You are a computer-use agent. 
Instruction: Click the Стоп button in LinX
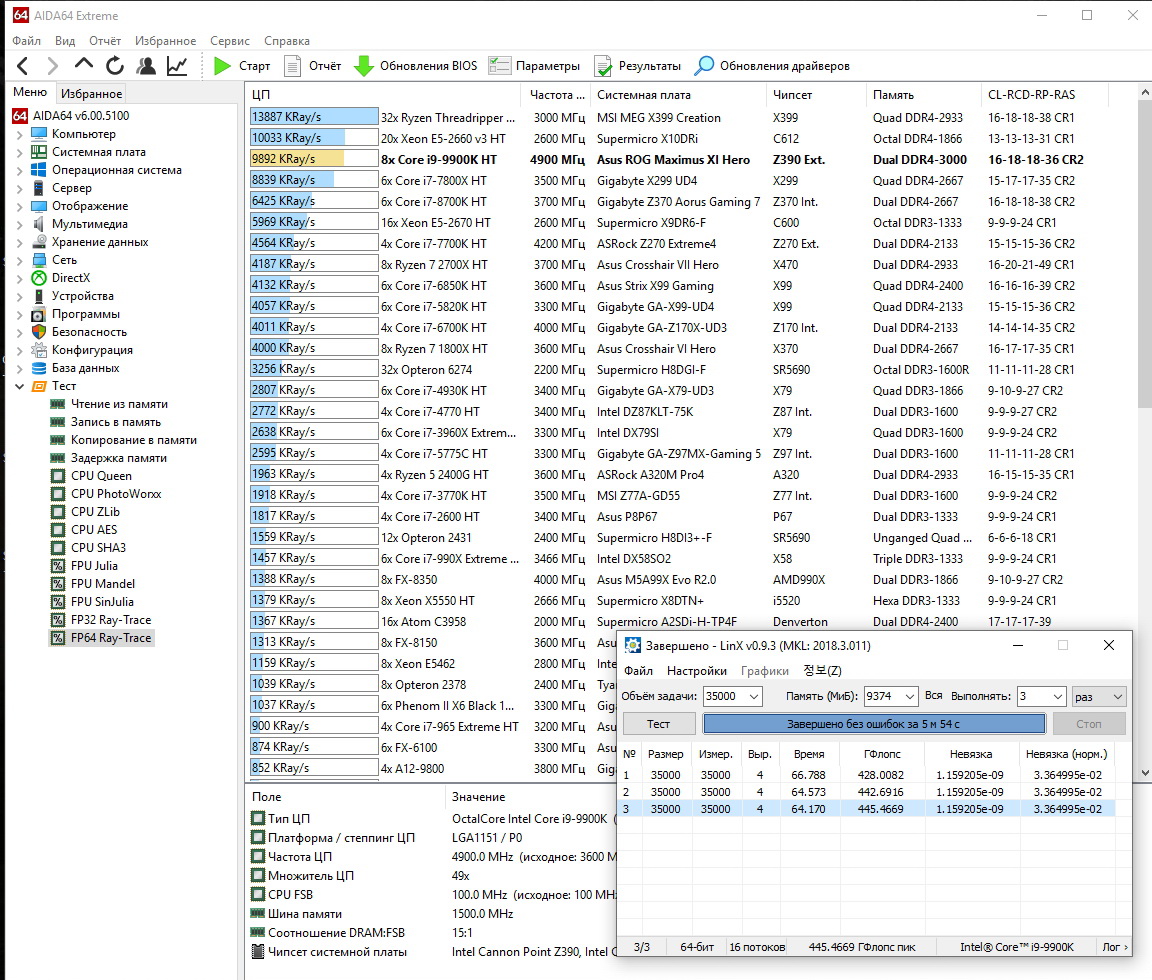point(1089,724)
